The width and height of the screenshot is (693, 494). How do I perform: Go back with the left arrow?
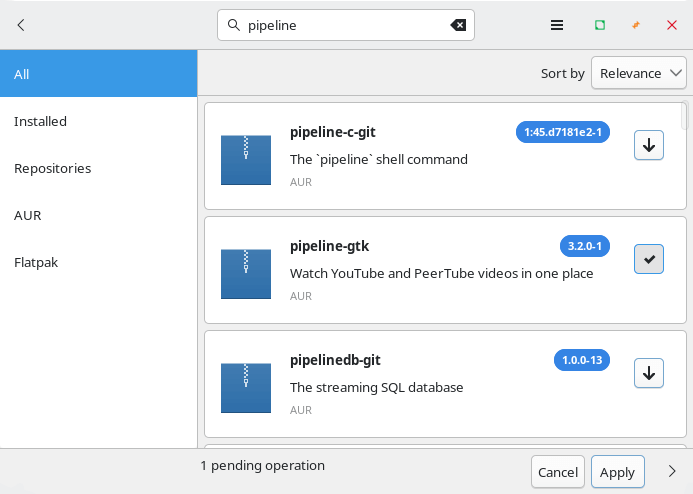point(21,25)
